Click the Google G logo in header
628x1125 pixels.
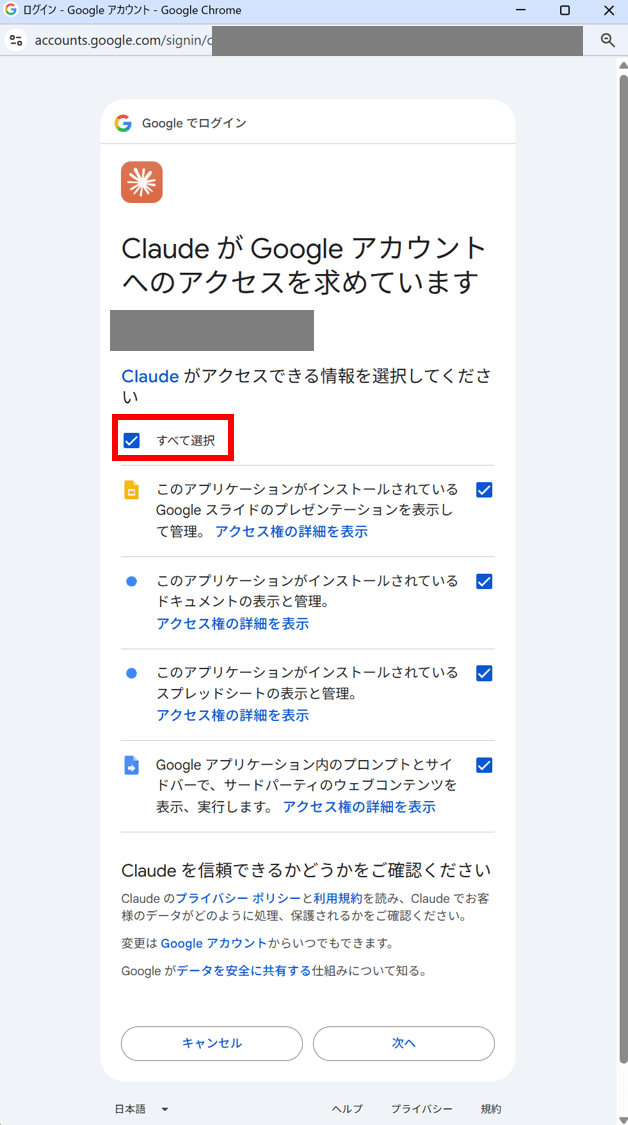click(x=123, y=123)
